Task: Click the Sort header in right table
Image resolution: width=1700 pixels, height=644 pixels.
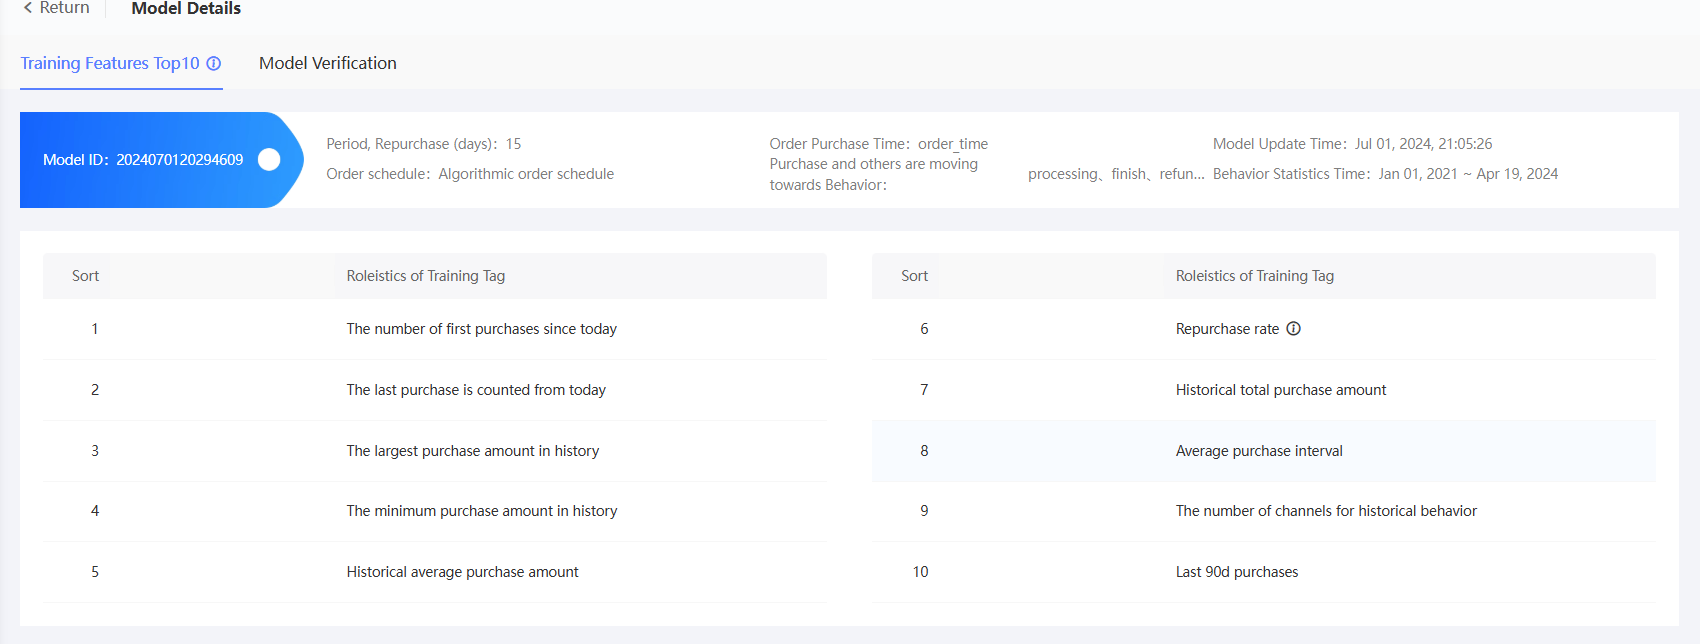Action: [914, 276]
